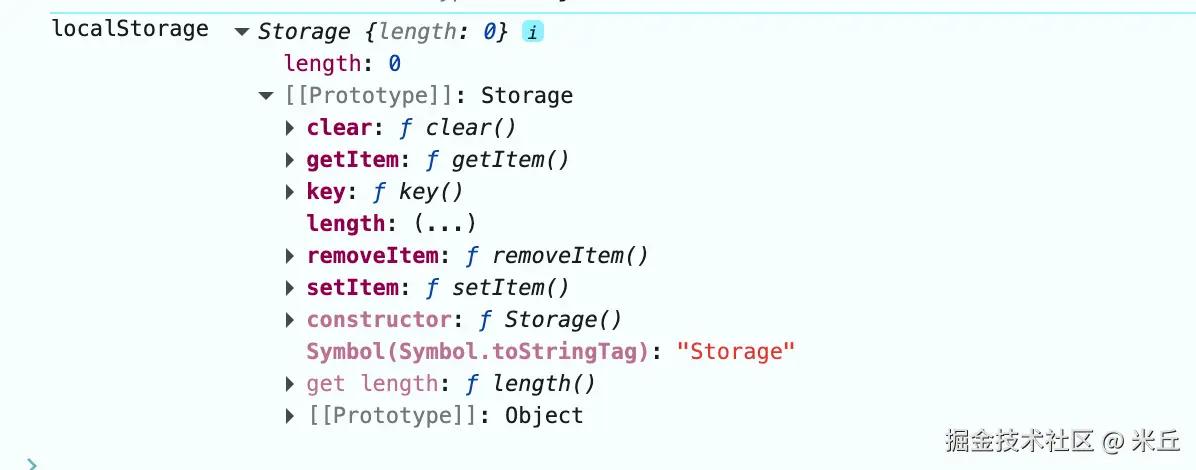Click the f removeItem() function value
1196x470 pixels.
pyautogui.click(x=557, y=256)
